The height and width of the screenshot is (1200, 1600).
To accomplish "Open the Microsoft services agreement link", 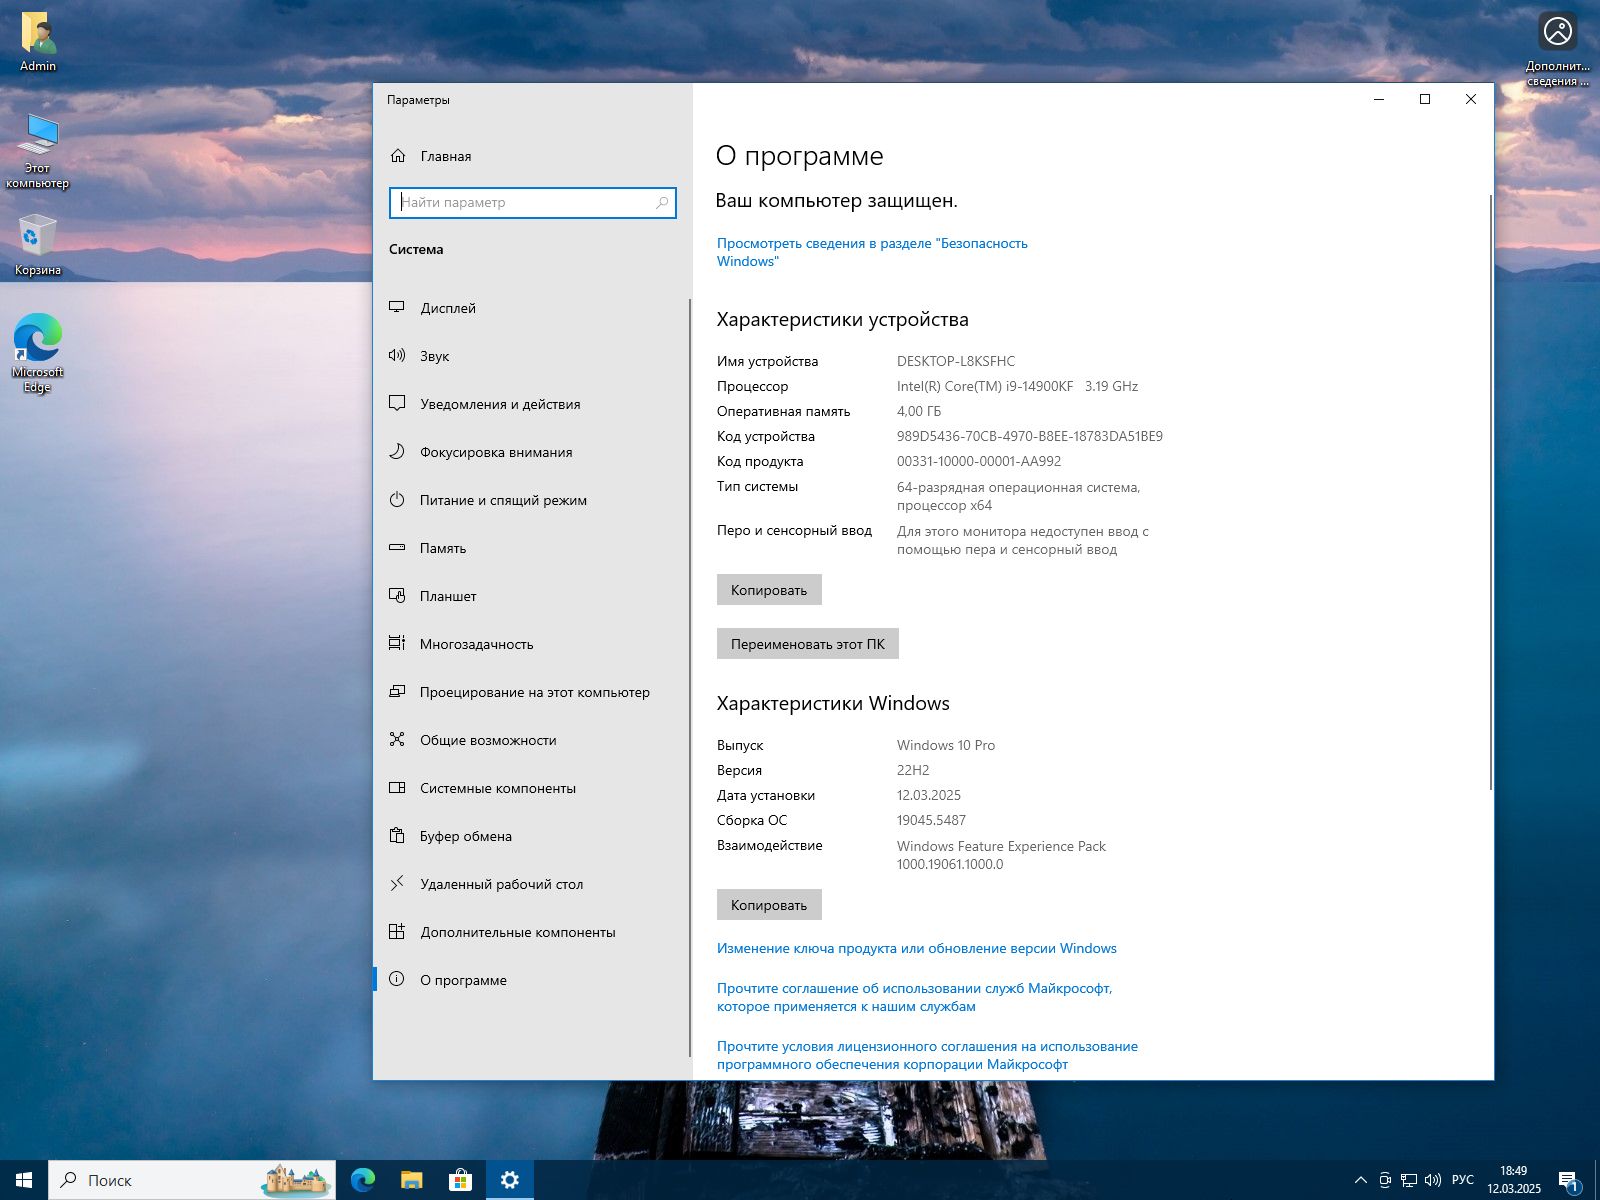I will pyautogui.click(x=914, y=997).
